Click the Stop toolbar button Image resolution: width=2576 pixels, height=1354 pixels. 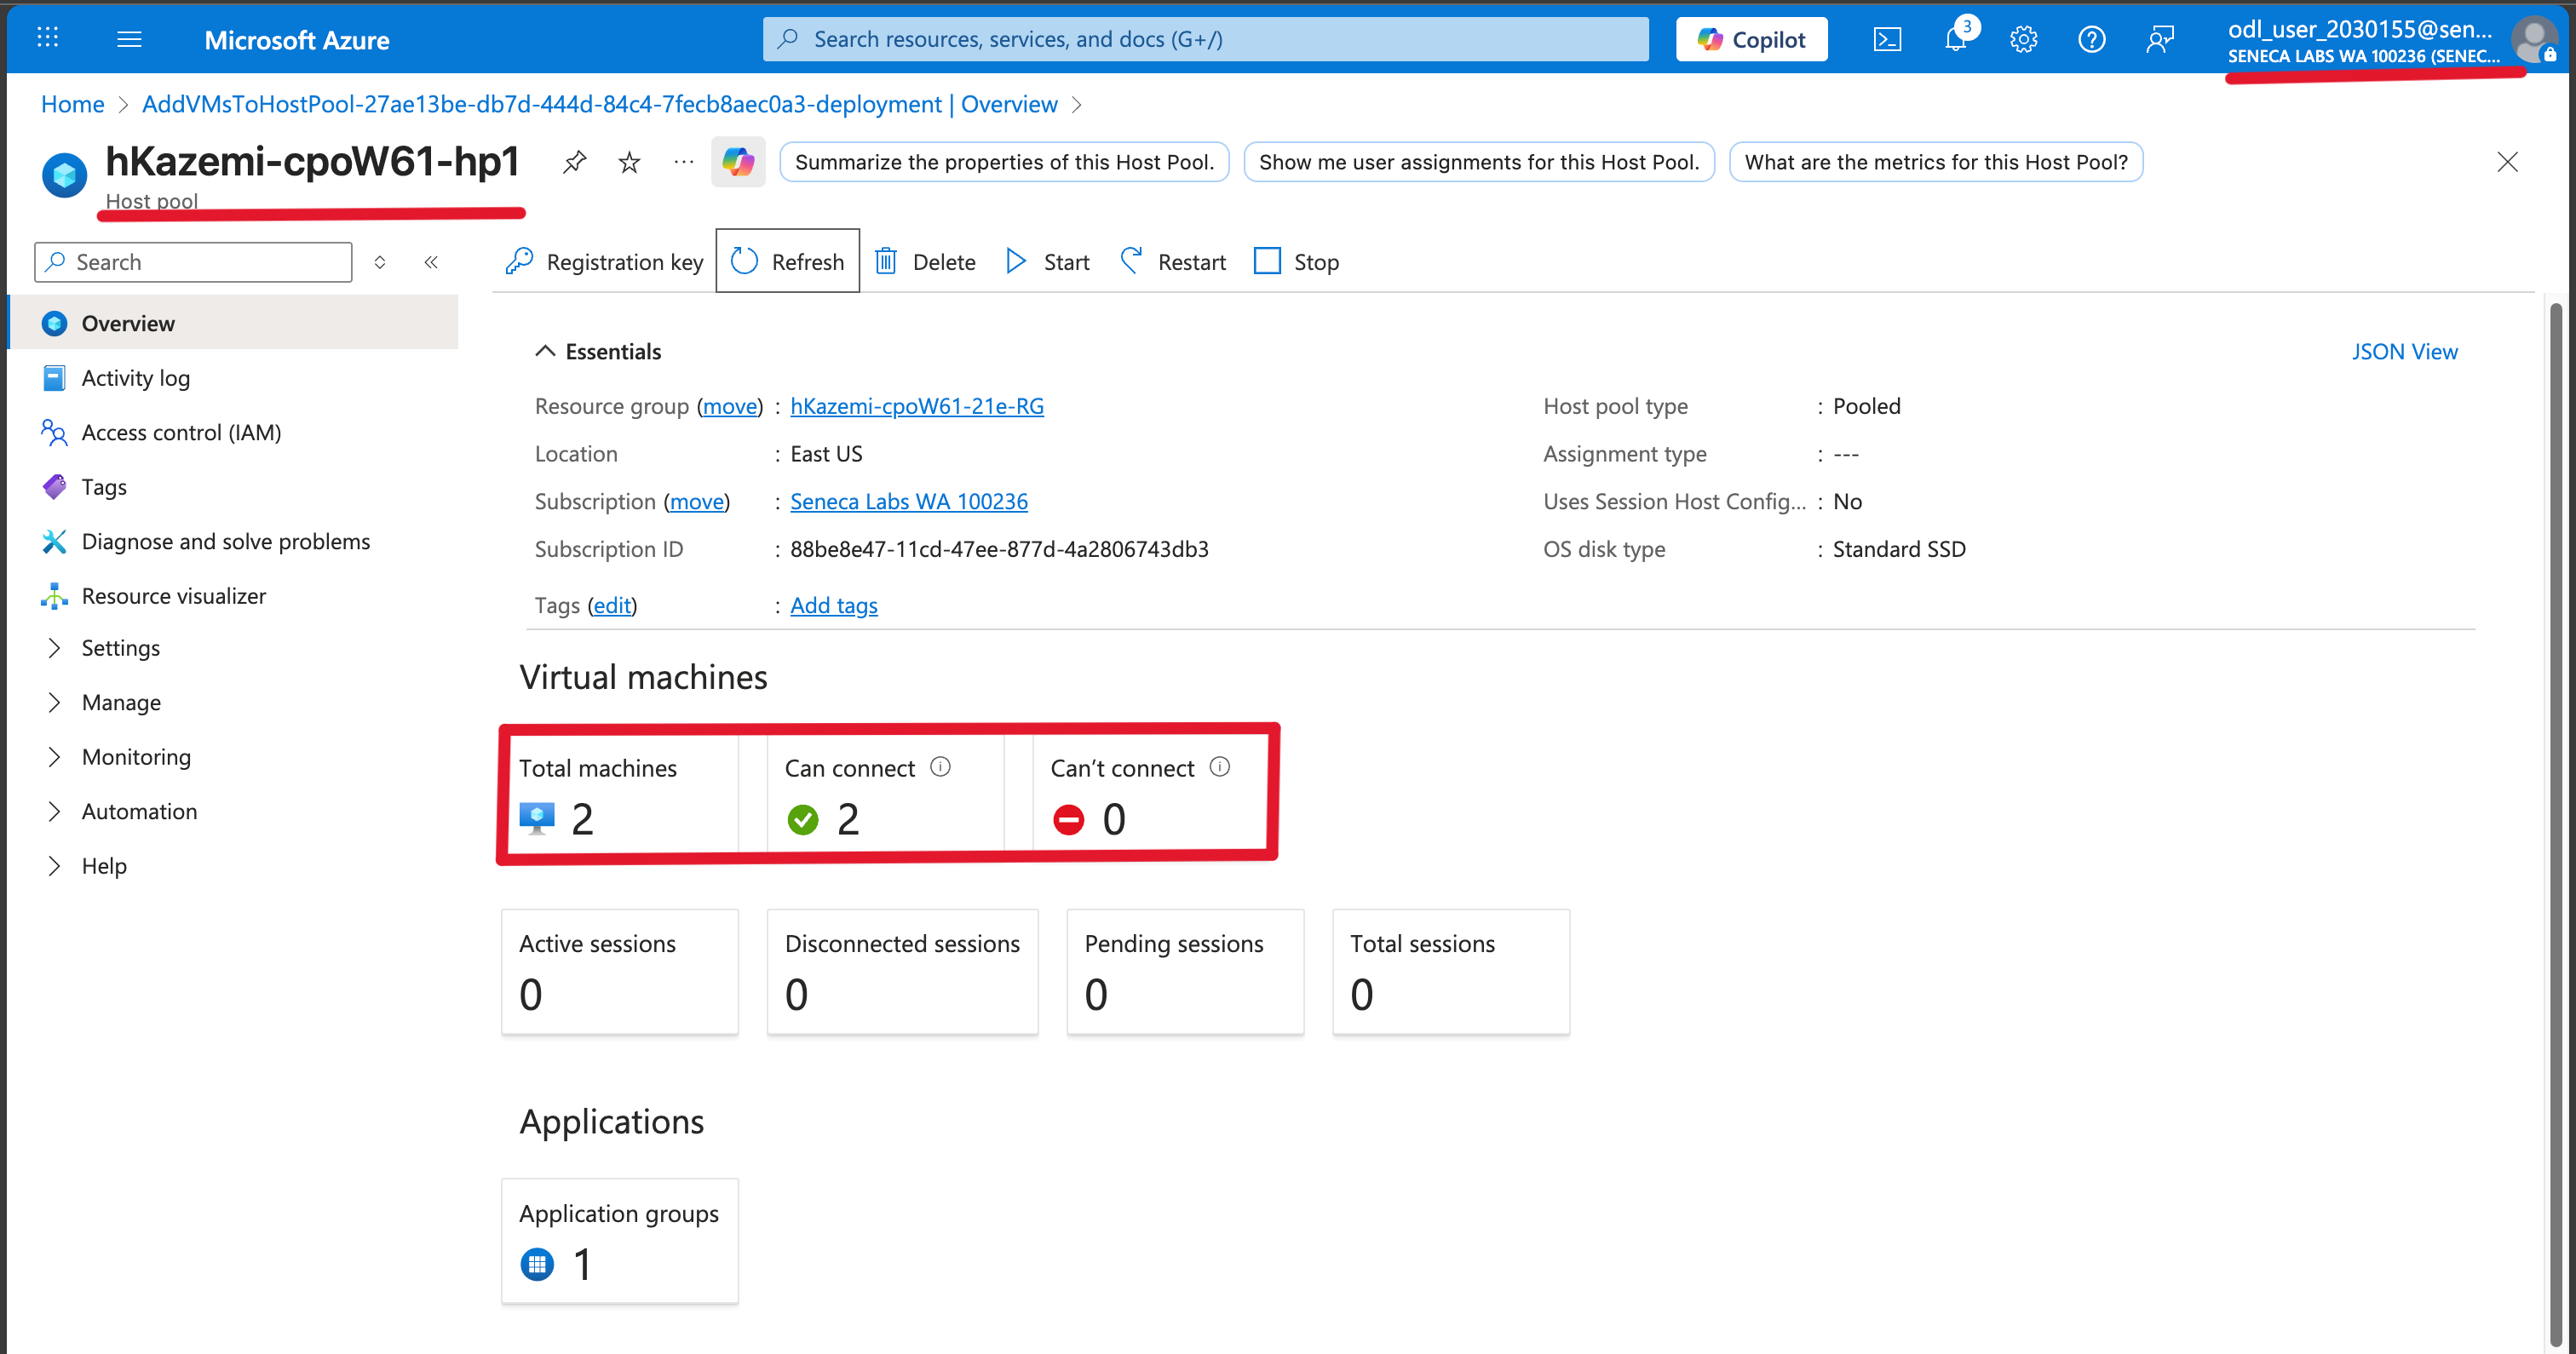pyautogui.click(x=1296, y=262)
